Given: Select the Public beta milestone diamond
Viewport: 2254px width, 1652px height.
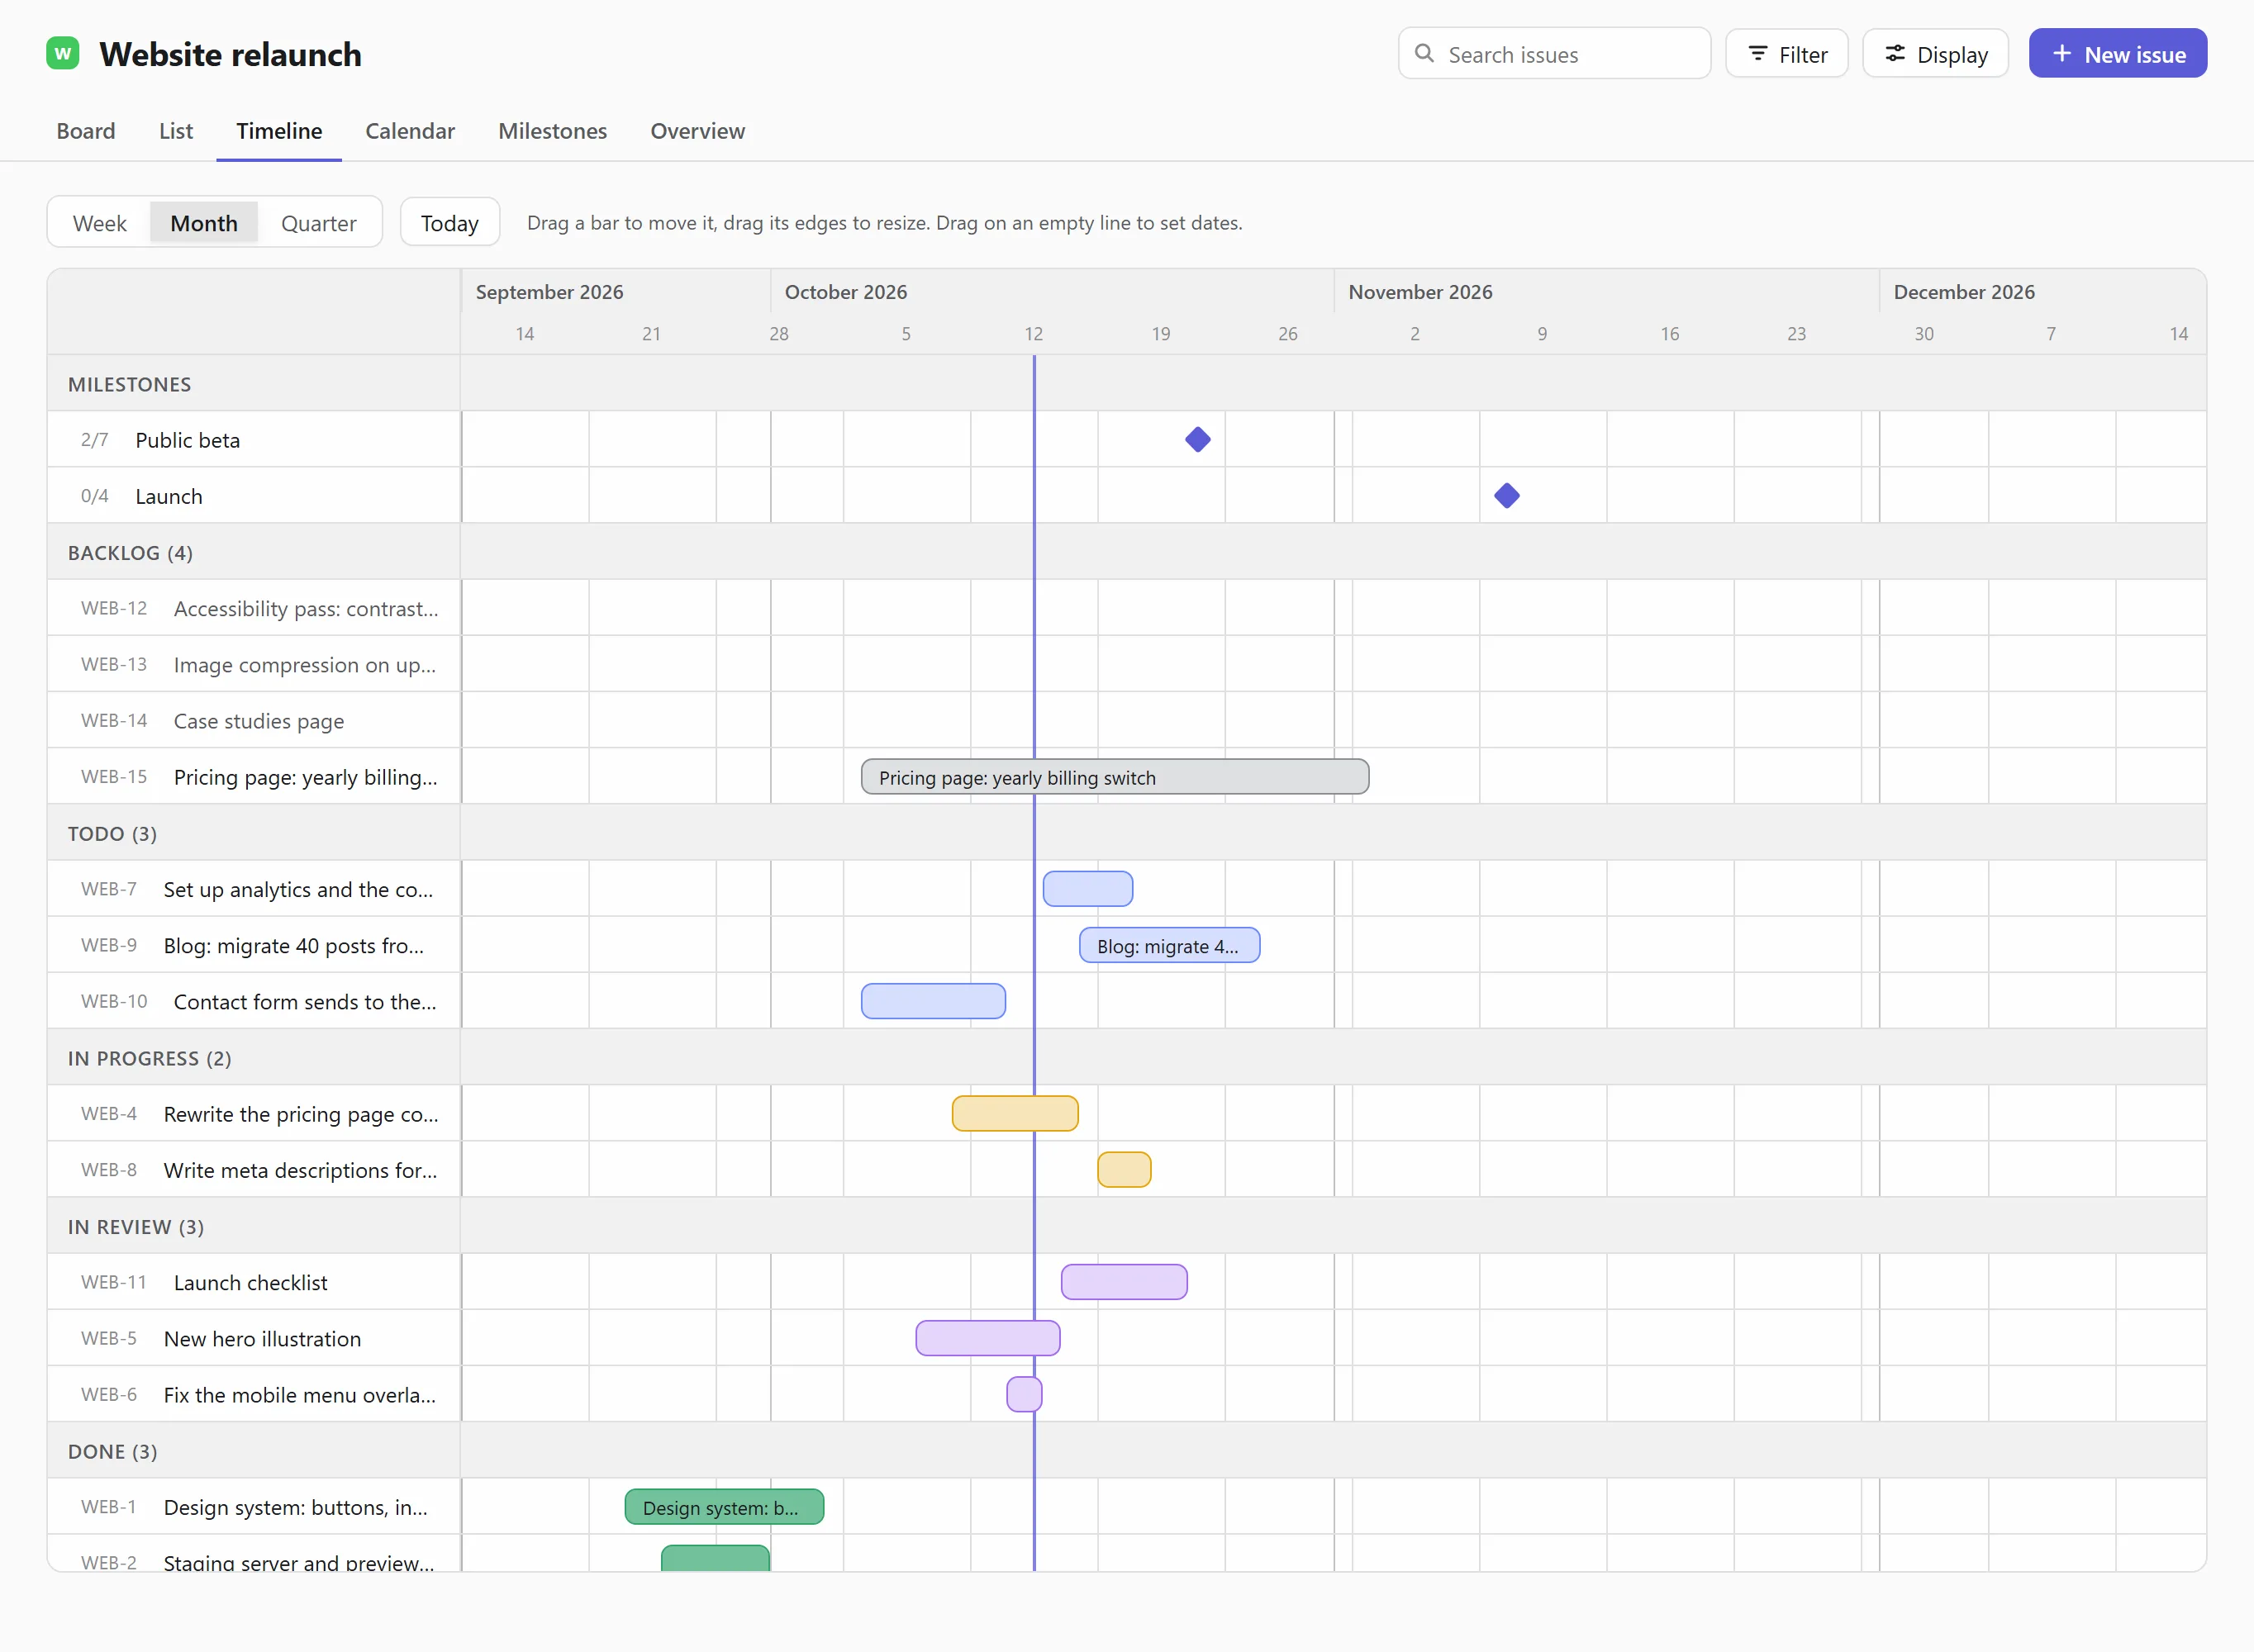Looking at the screenshot, I should [1198, 439].
